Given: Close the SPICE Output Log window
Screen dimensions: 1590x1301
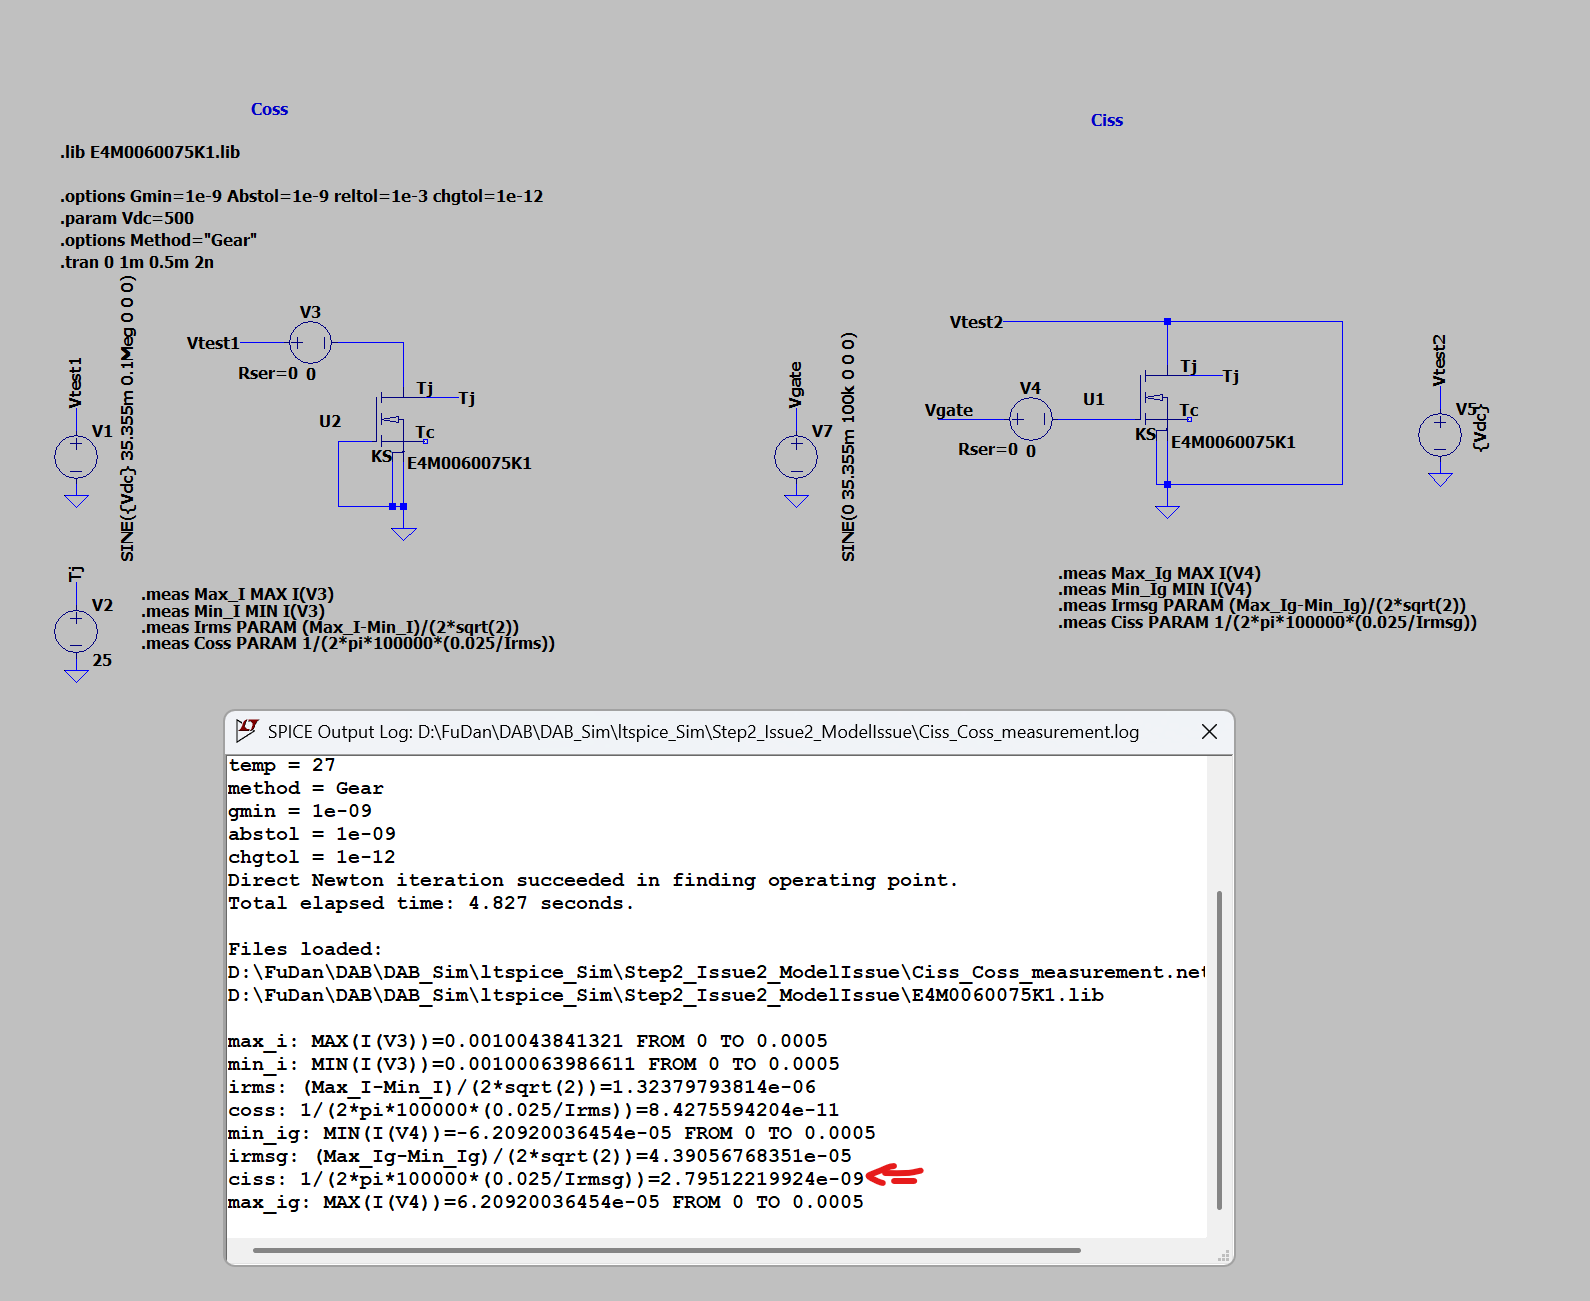Looking at the screenshot, I should [1209, 732].
